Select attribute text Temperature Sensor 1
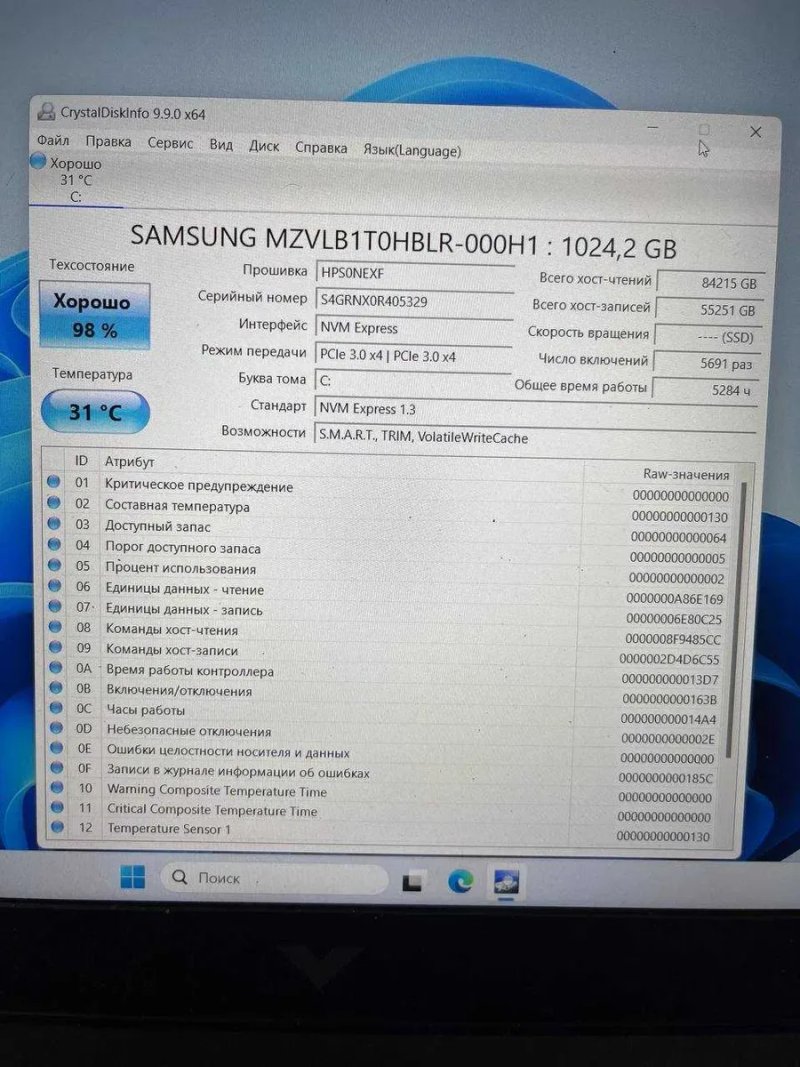This screenshot has width=800, height=1067. [169, 829]
